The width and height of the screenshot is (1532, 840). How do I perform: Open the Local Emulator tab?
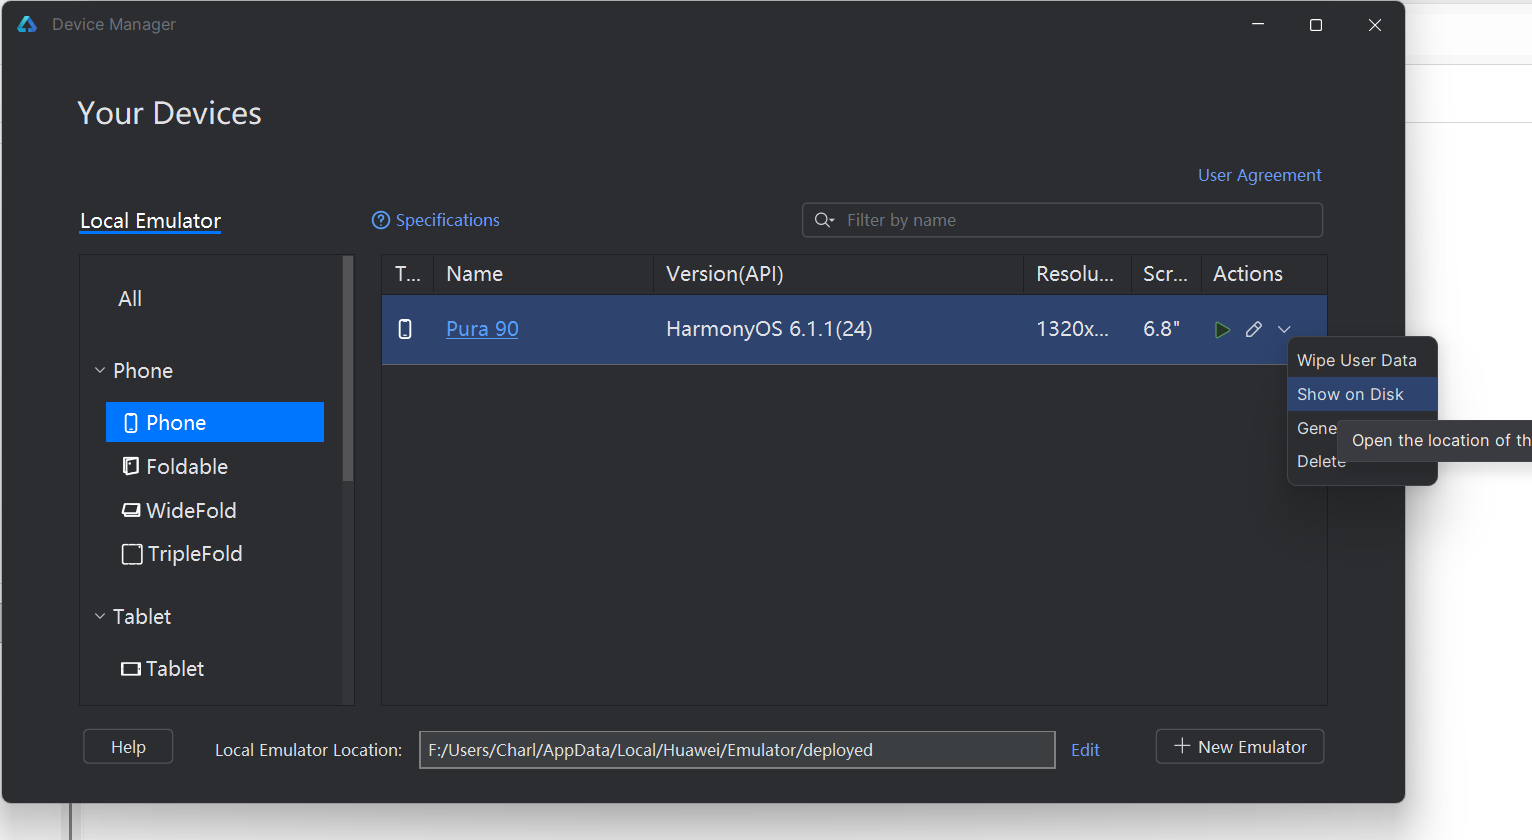coord(150,221)
